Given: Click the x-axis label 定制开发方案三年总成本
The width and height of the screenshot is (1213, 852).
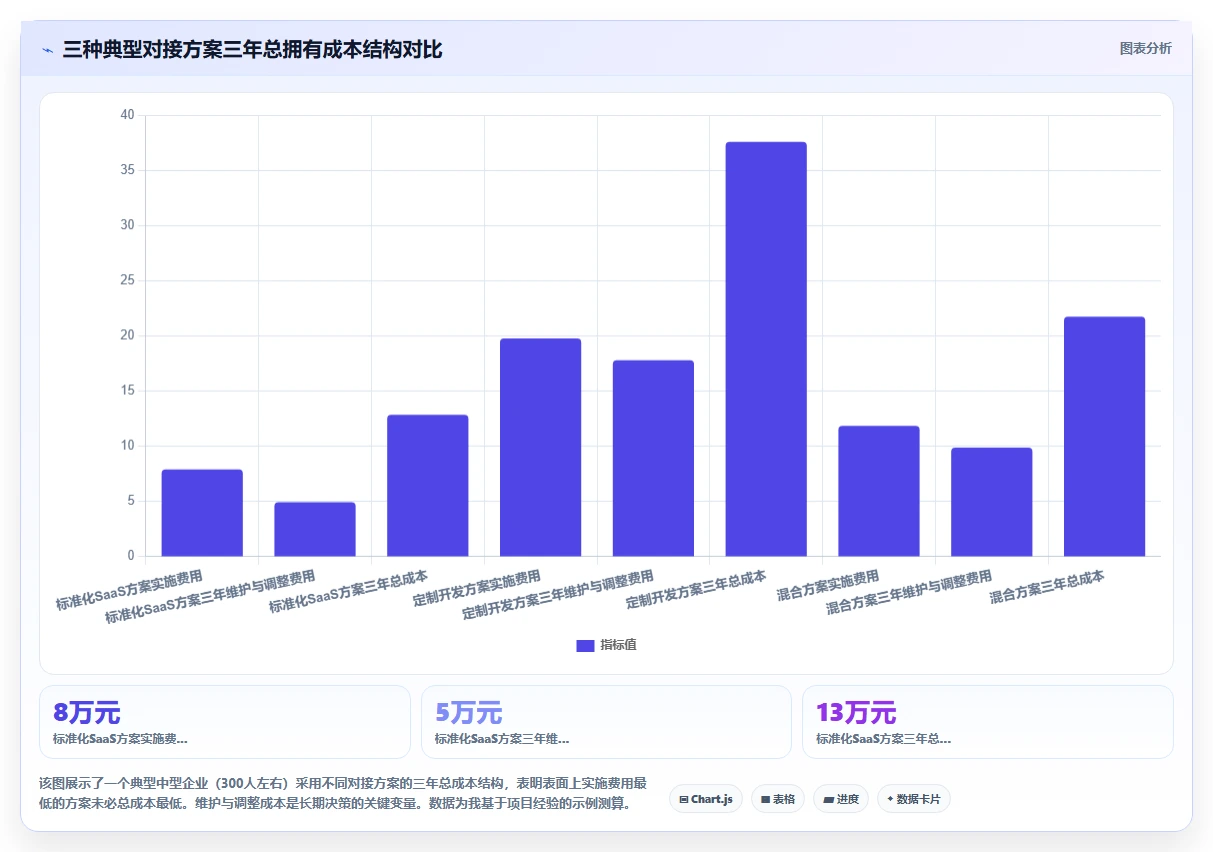Looking at the screenshot, I should [x=697, y=590].
